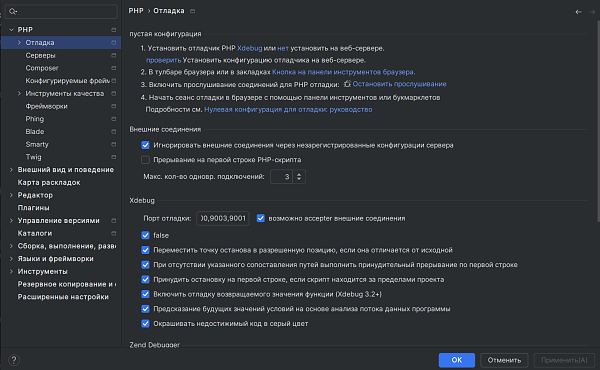Increase max simultaneous connections stepper

pos(299,174)
